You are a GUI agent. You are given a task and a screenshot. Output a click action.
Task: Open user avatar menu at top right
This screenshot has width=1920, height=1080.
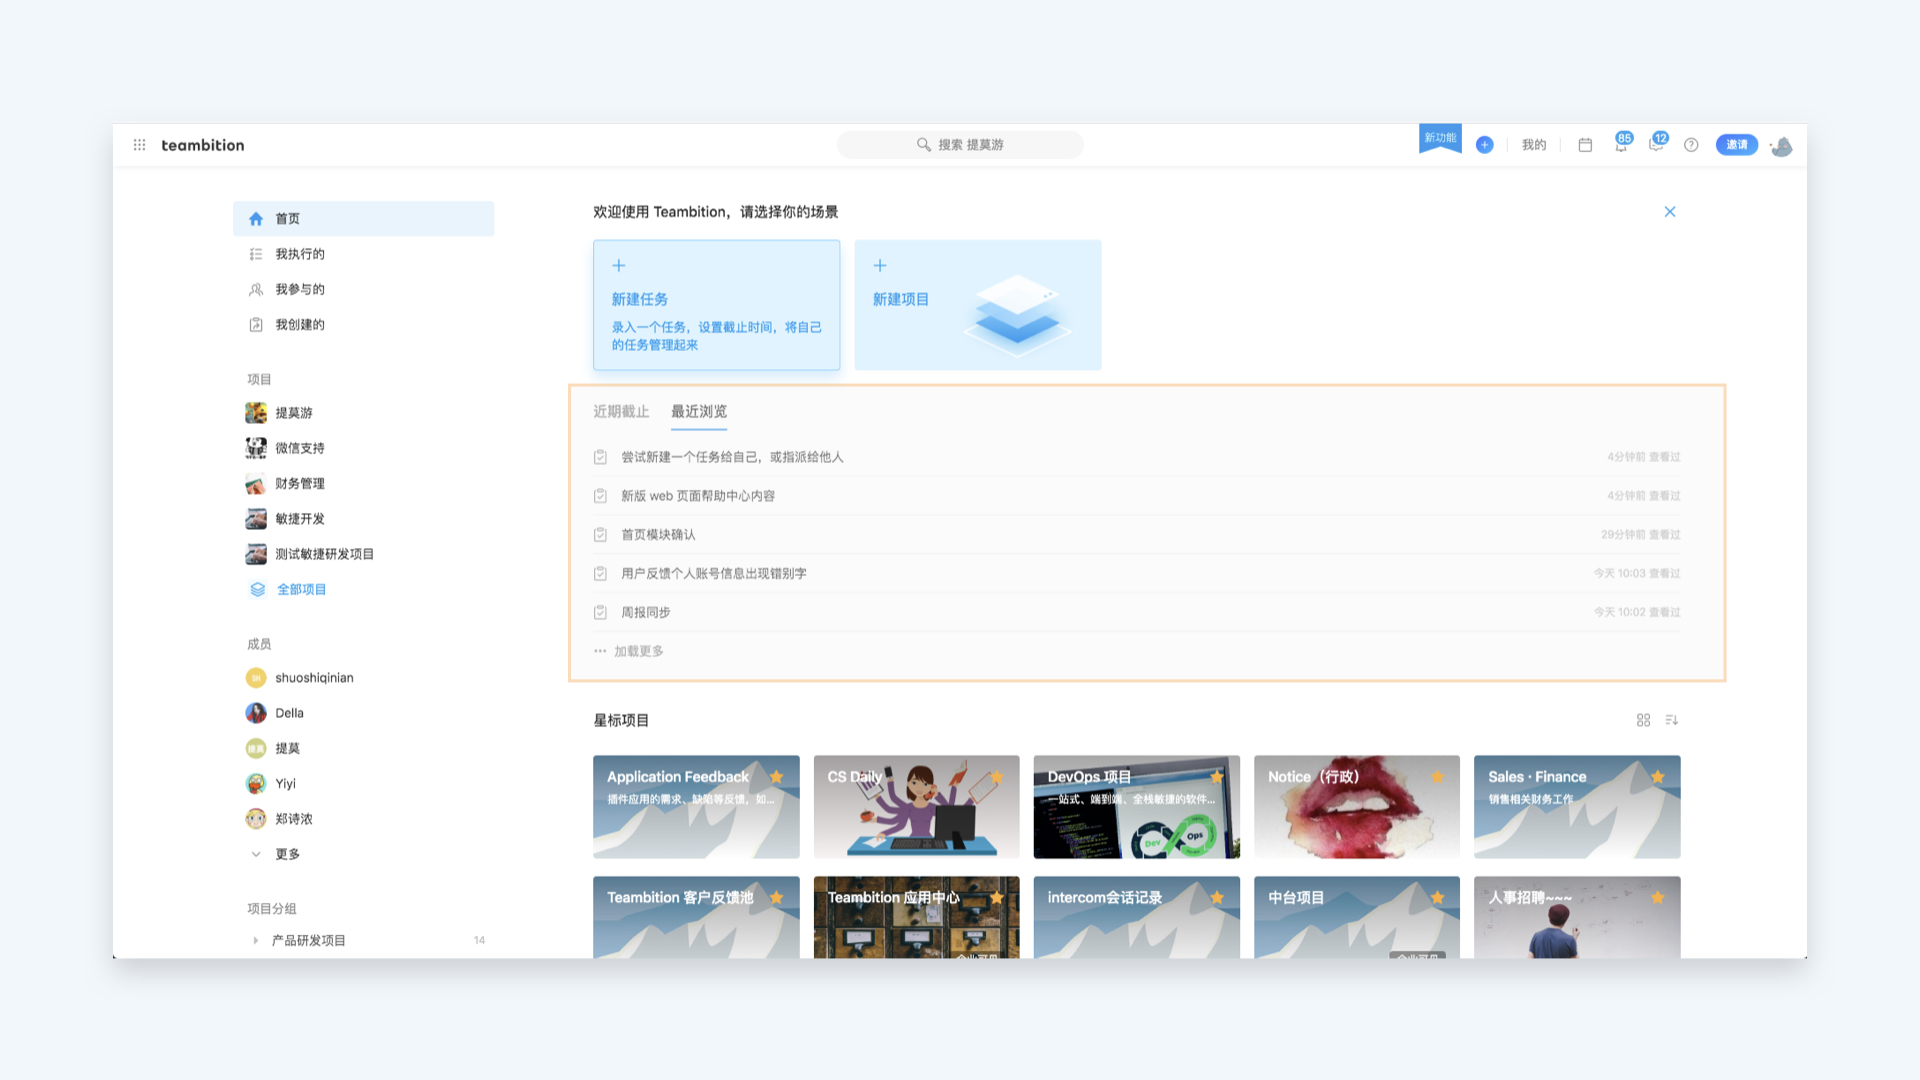[1782, 146]
